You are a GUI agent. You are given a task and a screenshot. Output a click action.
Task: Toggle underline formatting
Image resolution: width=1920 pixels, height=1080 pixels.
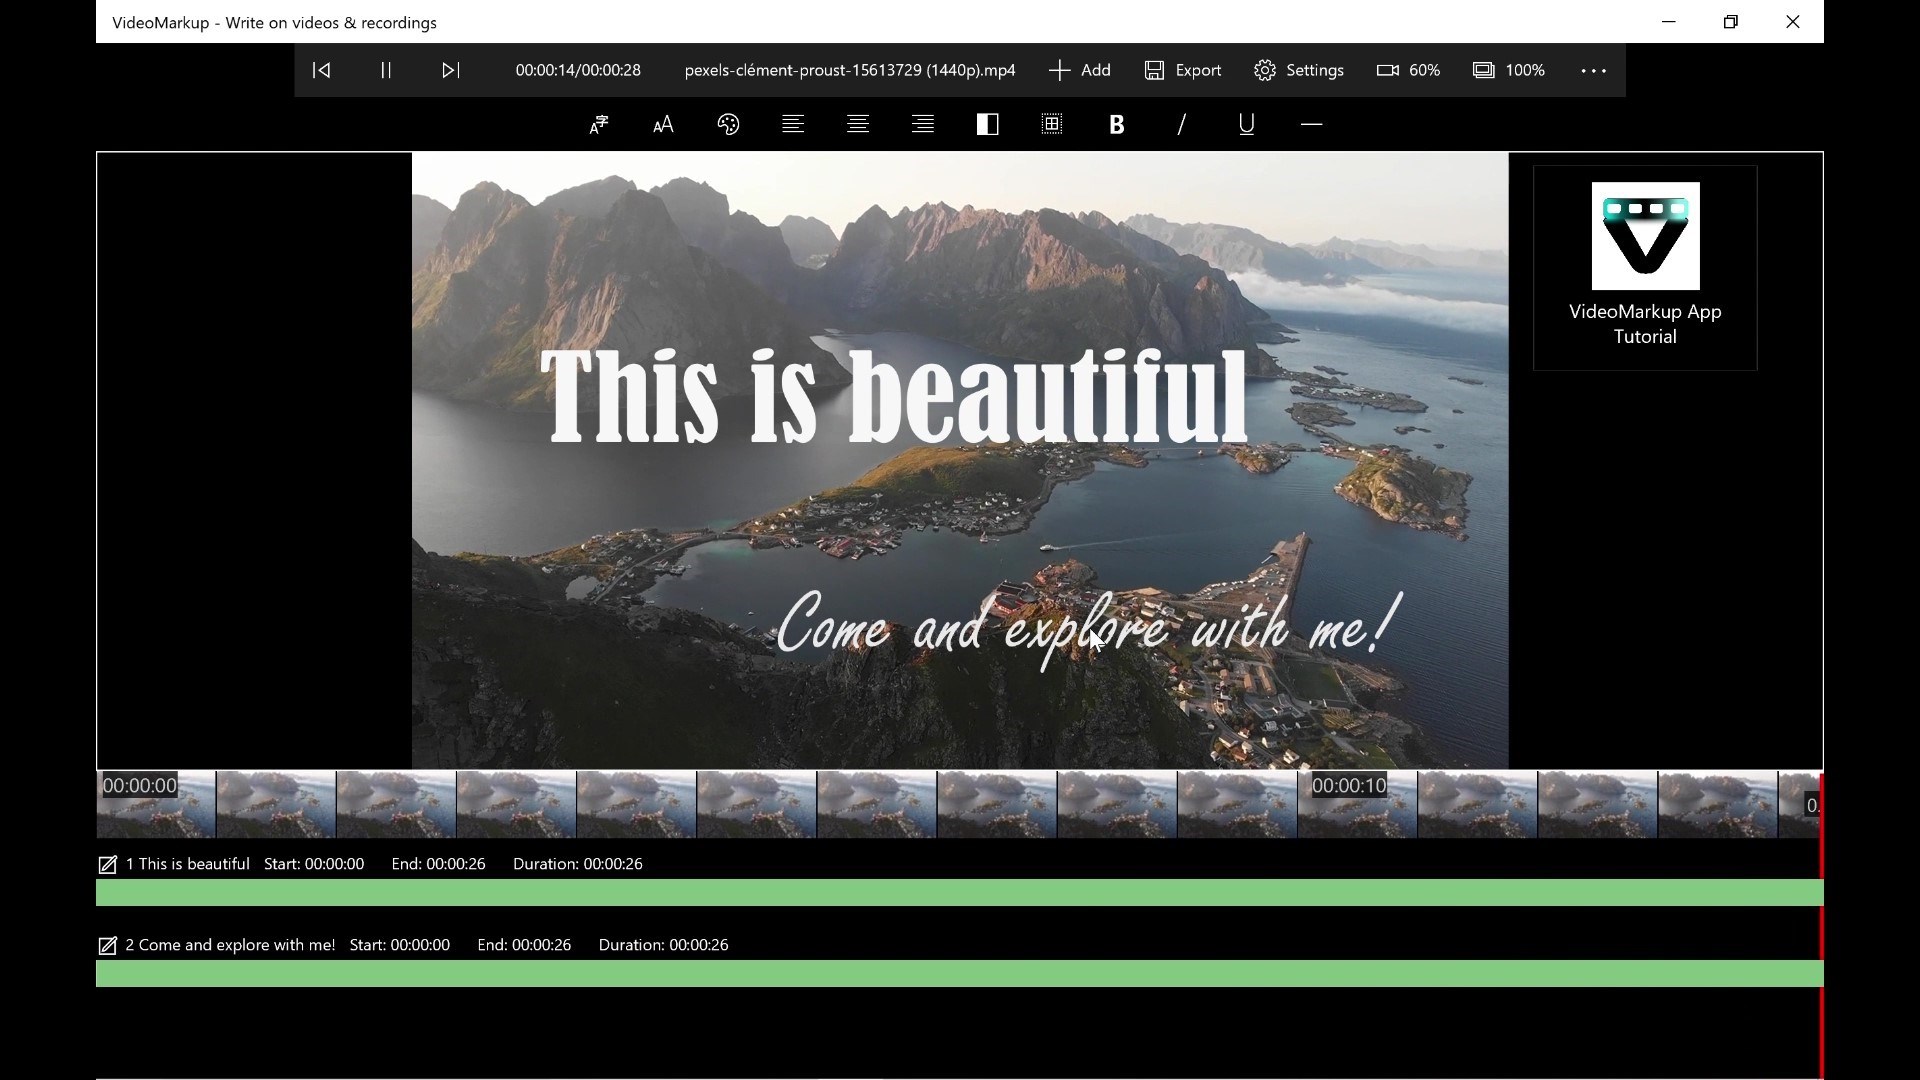1246,124
